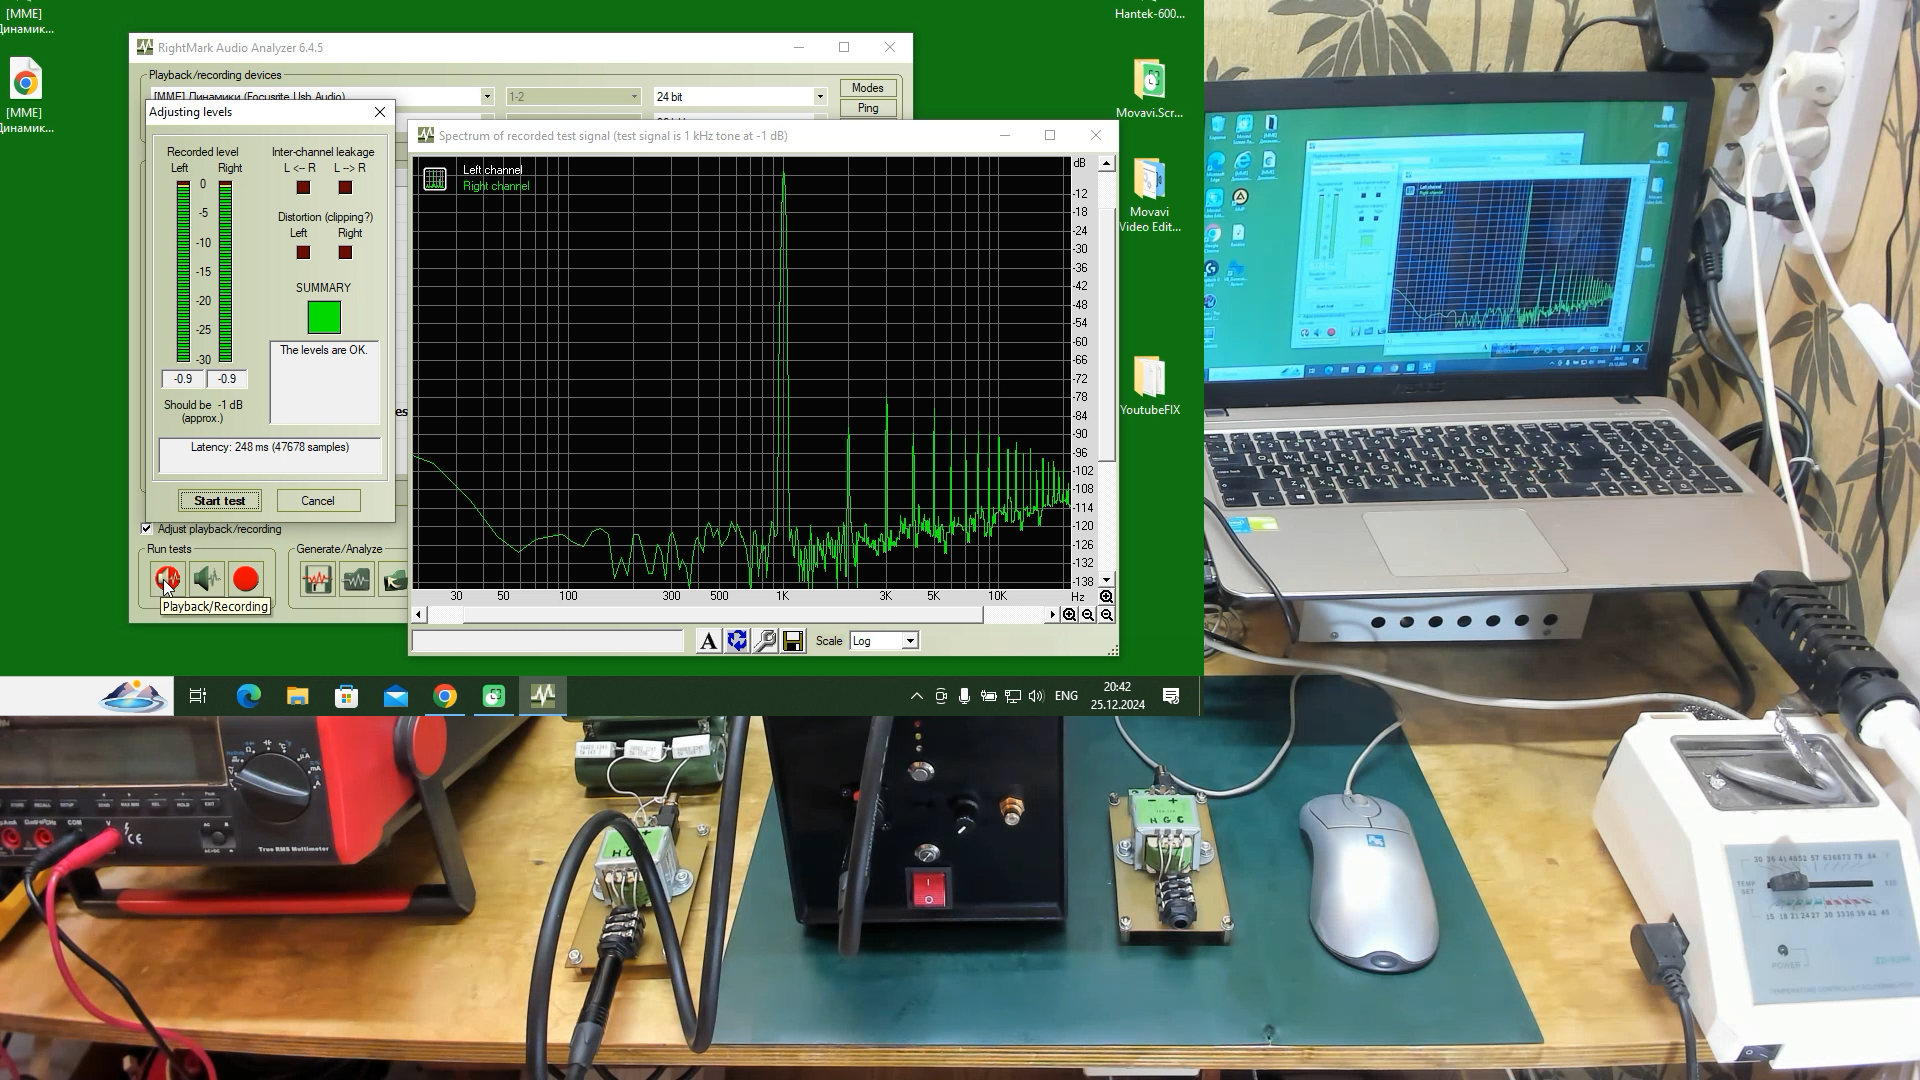Click the Modes button

pyautogui.click(x=867, y=88)
